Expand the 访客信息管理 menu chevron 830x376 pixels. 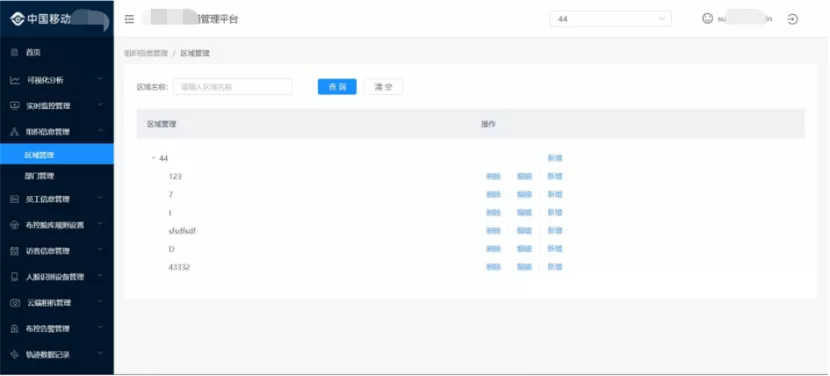coord(101,250)
